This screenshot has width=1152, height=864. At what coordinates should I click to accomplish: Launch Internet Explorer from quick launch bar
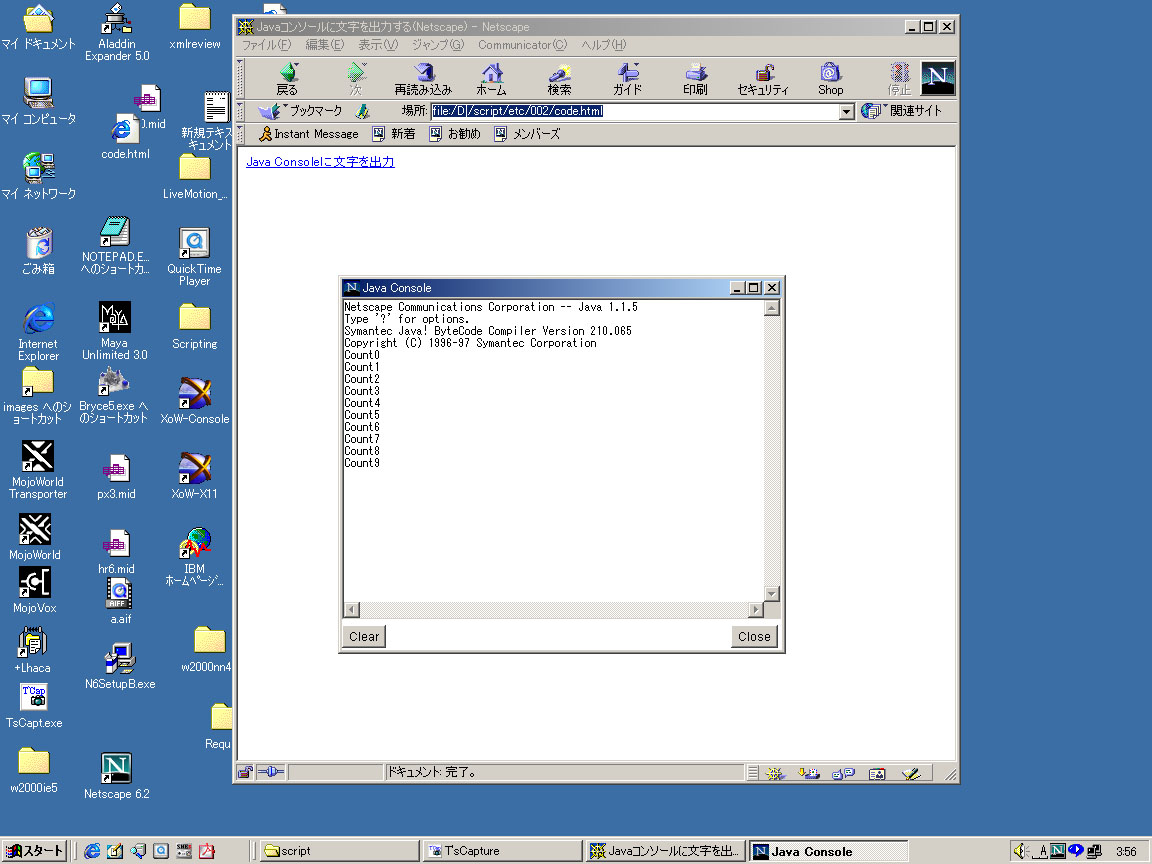pos(92,851)
